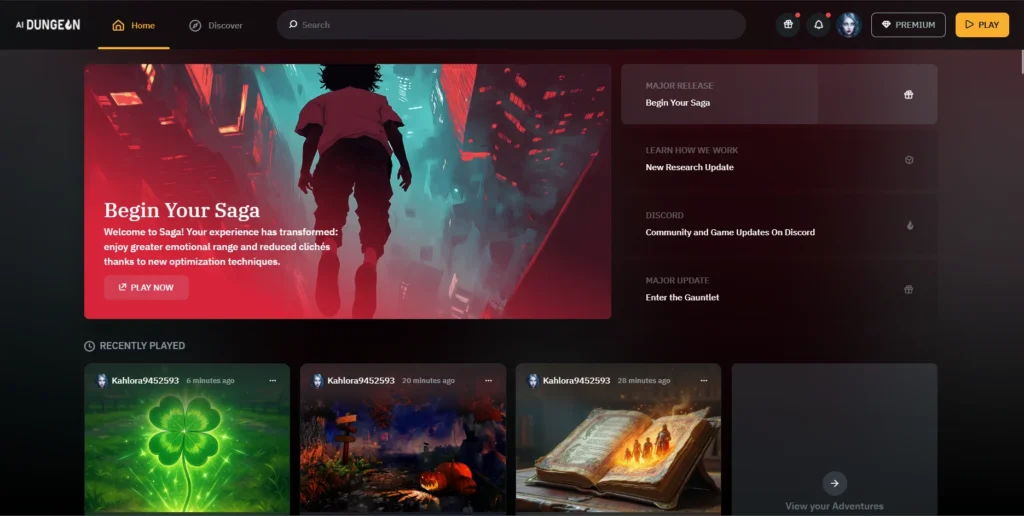Image resolution: width=1024 pixels, height=516 pixels.
Task: Click the Begin Your Saga banner heading
Action: pos(182,210)
